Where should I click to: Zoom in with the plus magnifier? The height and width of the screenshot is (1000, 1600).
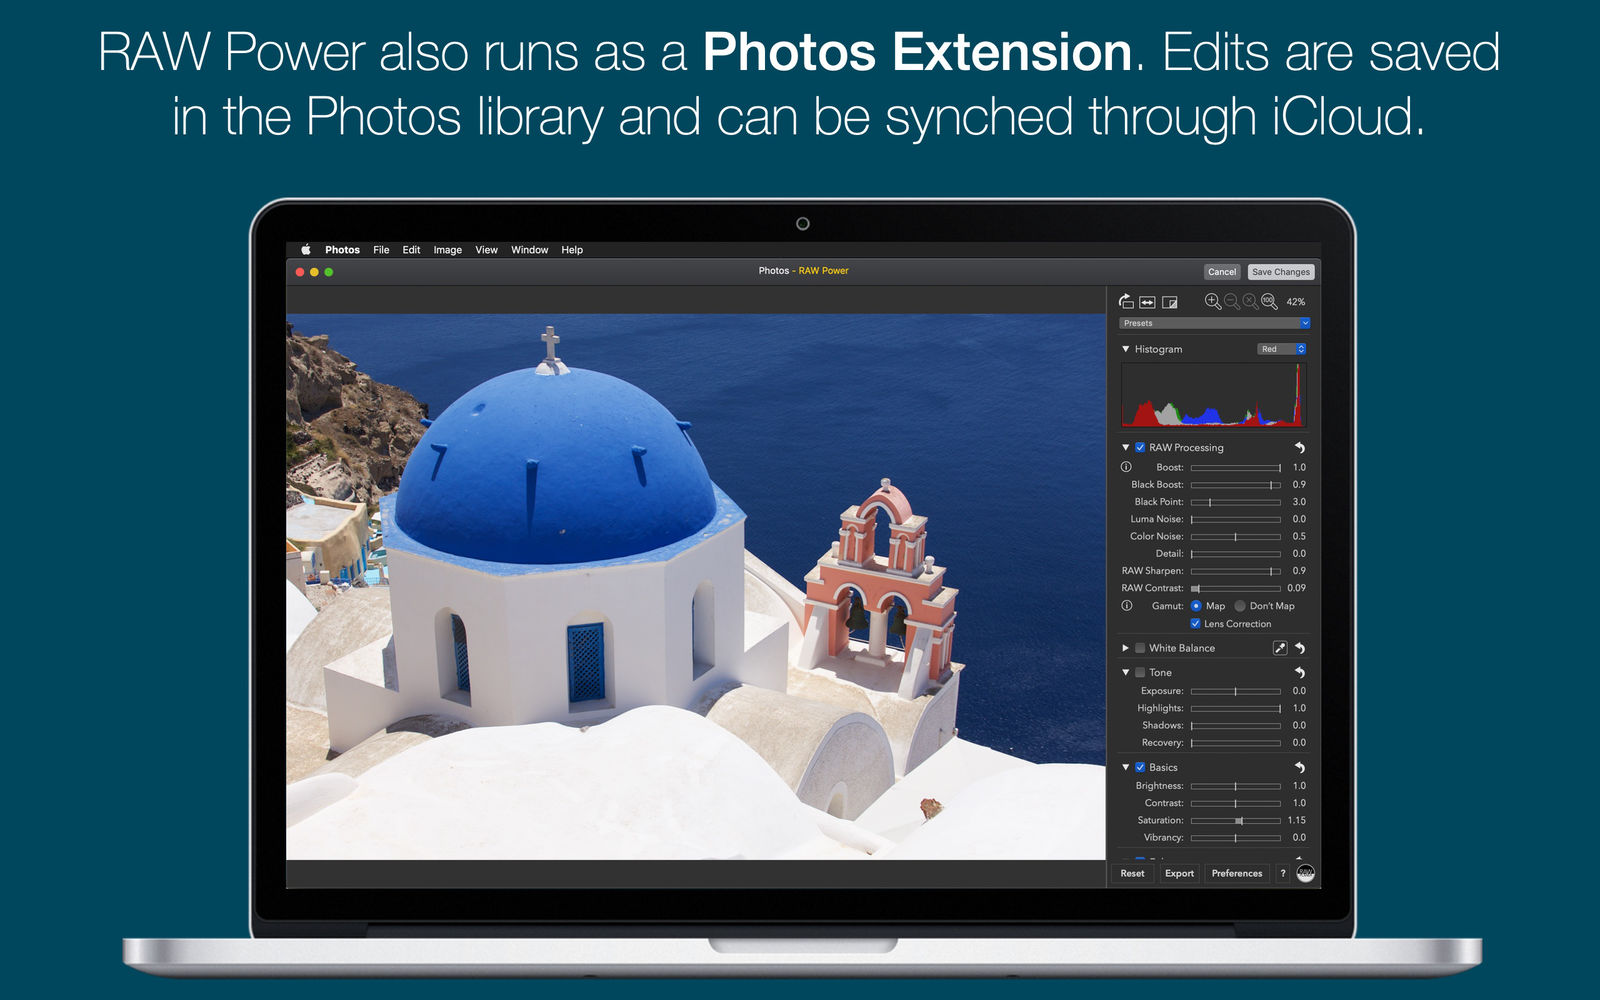click(x=1213, y=301)
